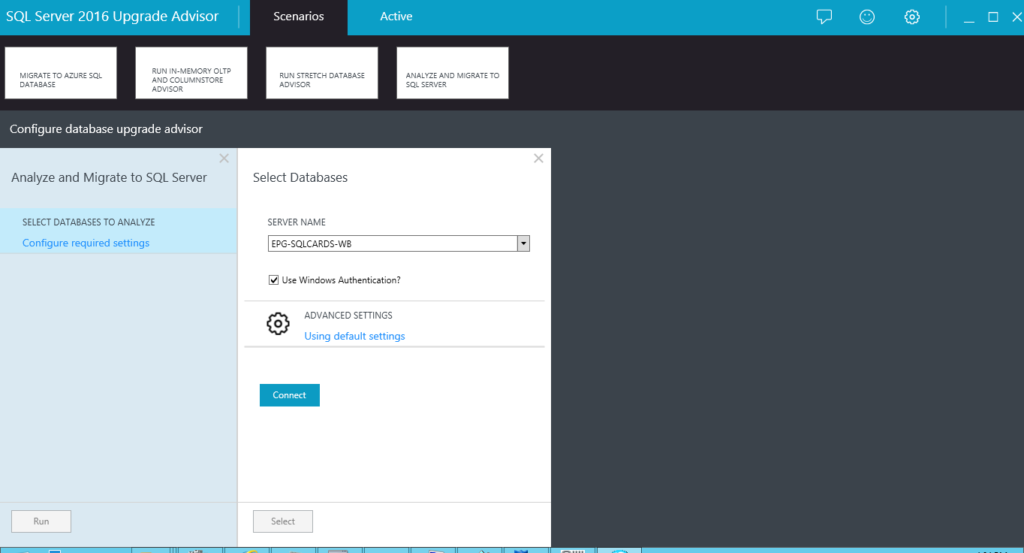Screen dimensions: 1024x553
Task: Click the Server Name label
Action: pos(296,222)
